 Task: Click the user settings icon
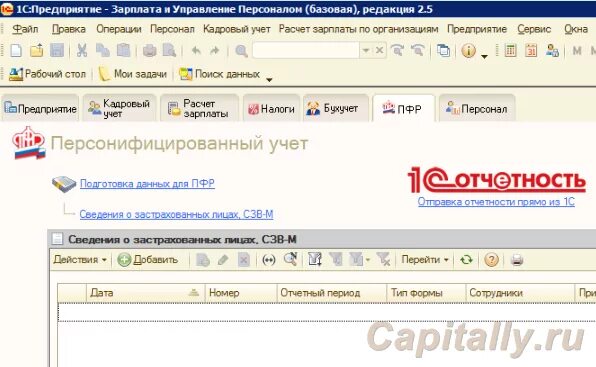[x=552, y=50]
